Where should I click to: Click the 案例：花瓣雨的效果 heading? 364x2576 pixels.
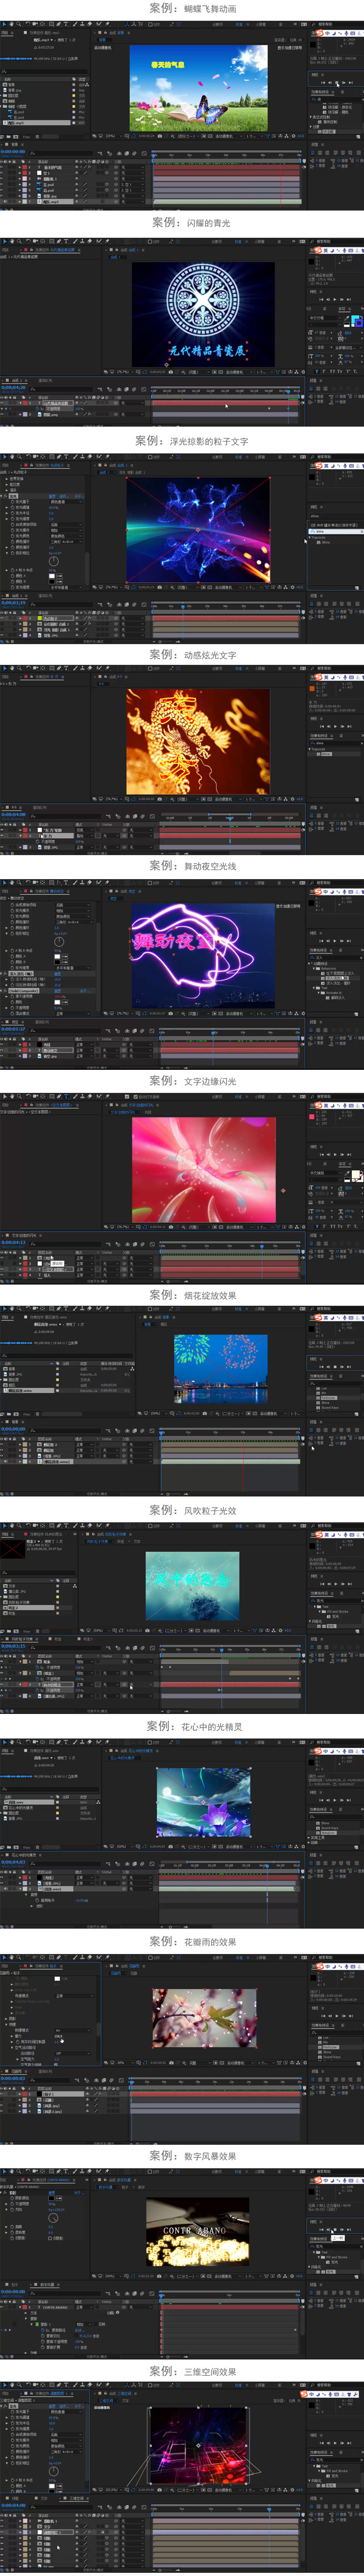[x=193, y=1941]
